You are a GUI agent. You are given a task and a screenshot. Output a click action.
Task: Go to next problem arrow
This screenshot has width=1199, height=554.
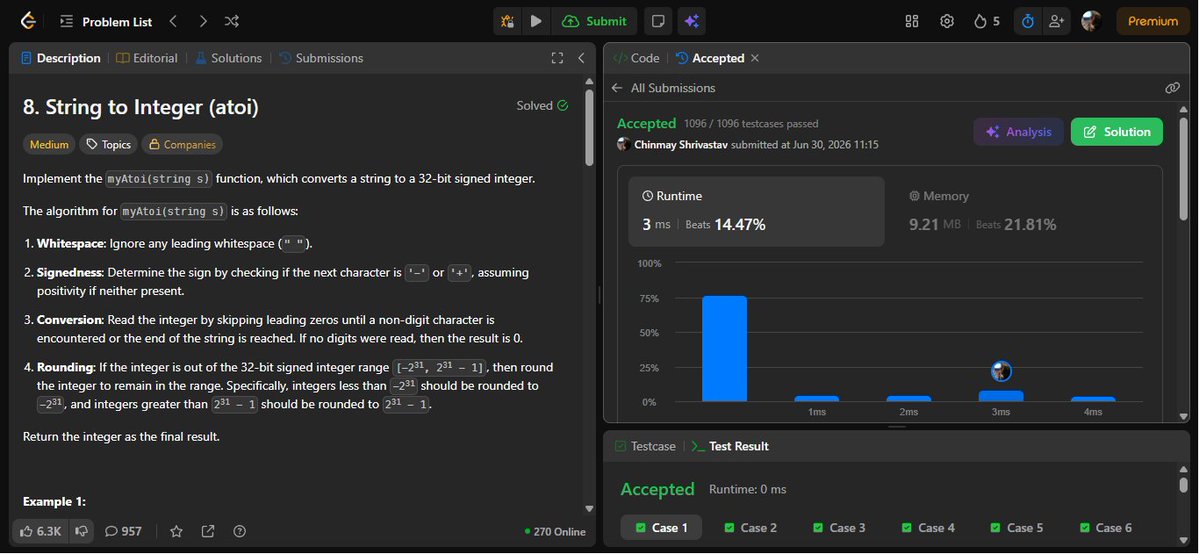pyautogui.click(x=203, y=21)
